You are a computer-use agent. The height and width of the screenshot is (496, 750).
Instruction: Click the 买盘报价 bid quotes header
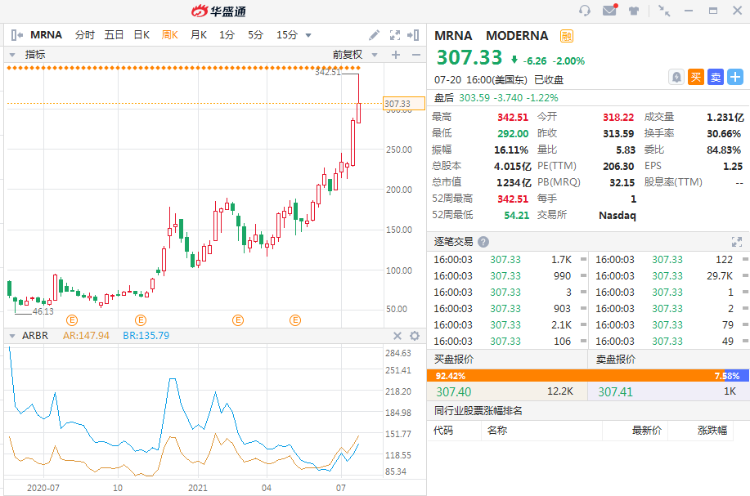point(453,359)
